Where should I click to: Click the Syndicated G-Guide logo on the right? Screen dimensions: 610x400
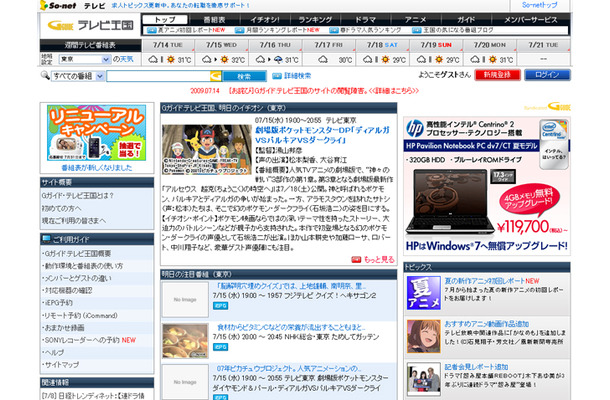click(547, 107)
